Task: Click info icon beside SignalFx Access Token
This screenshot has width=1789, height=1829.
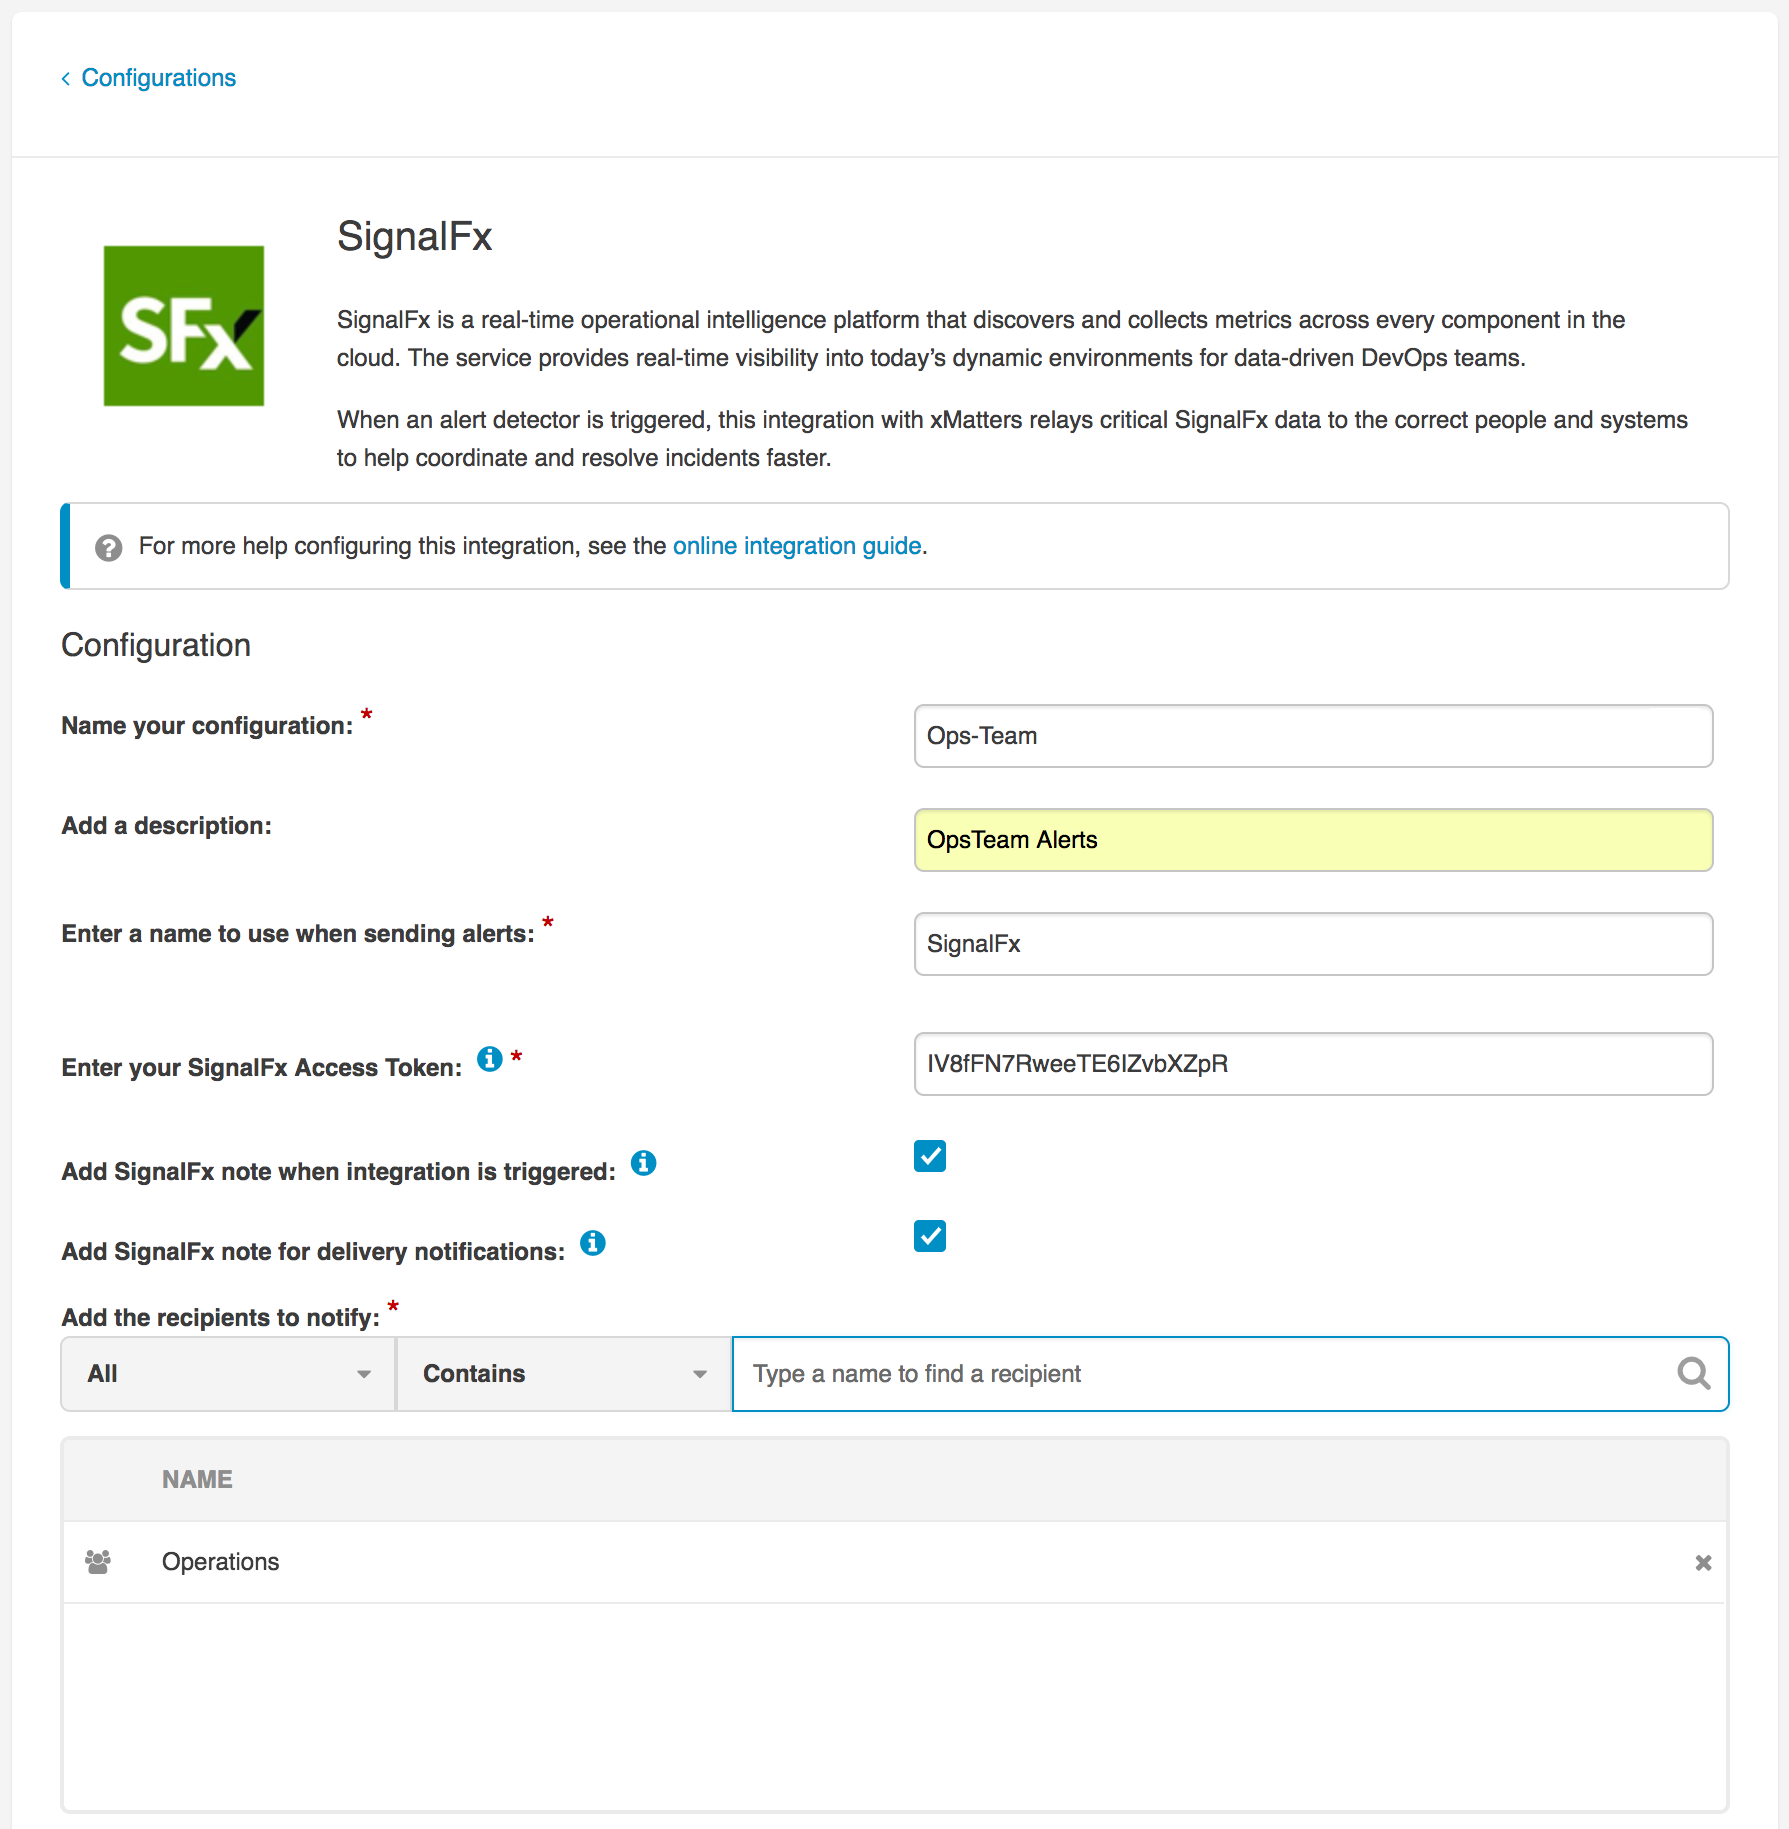Action: [489, 1059]
